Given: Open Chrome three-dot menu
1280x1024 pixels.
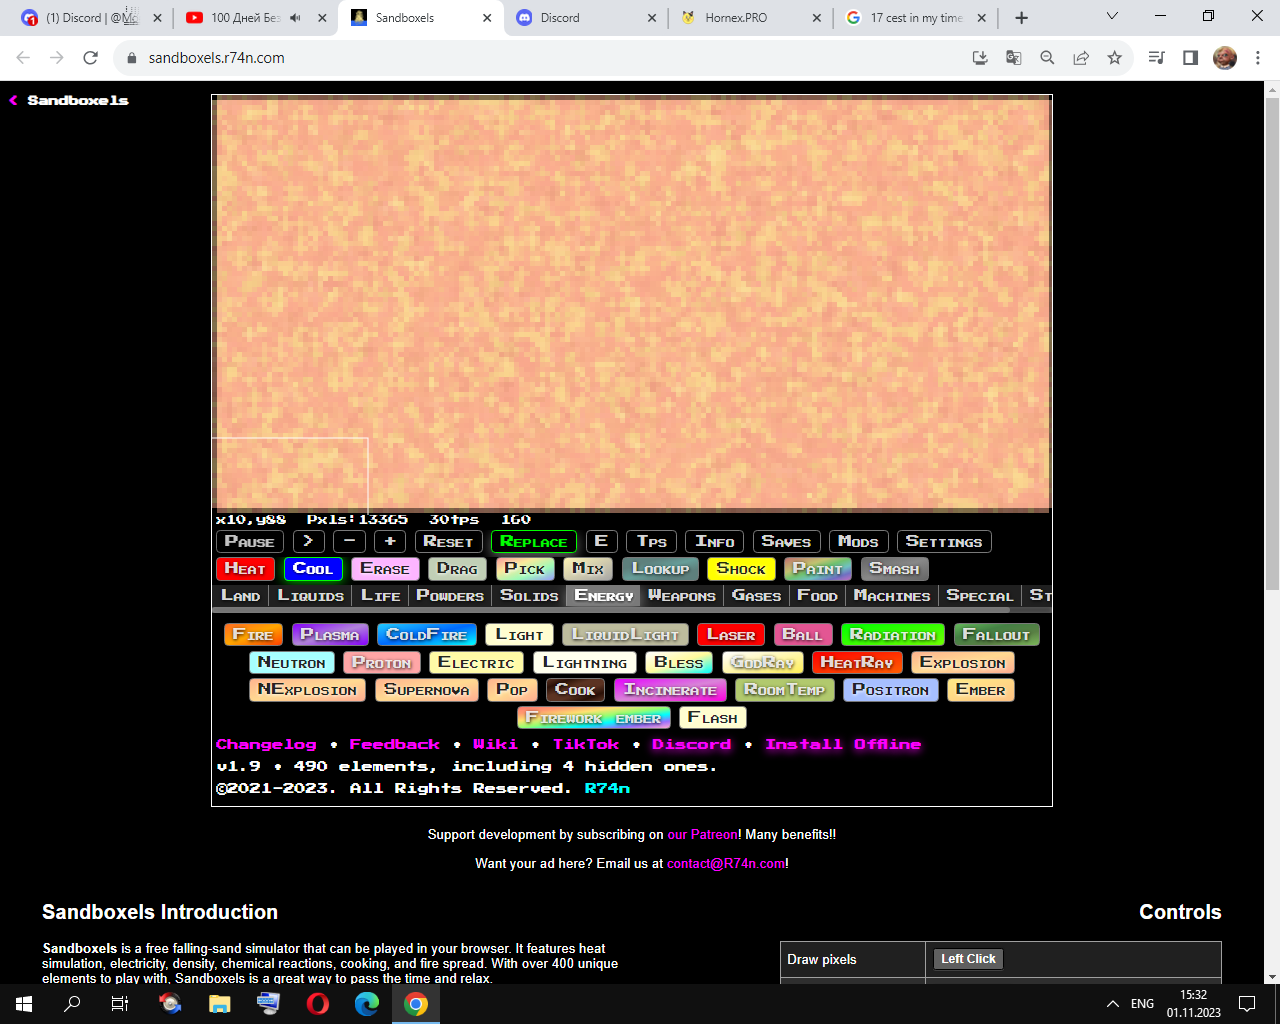Looking at the screenshot, I should point(1258,58).
